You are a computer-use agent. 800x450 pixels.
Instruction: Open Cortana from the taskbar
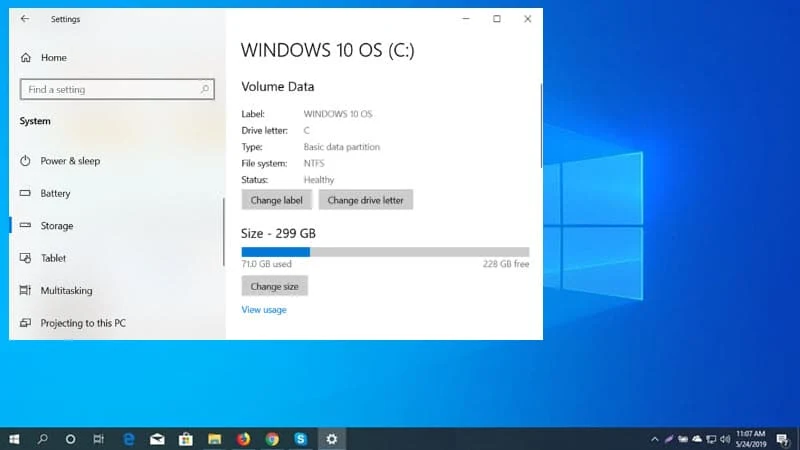pyautogui.click(x=70, y=439)
